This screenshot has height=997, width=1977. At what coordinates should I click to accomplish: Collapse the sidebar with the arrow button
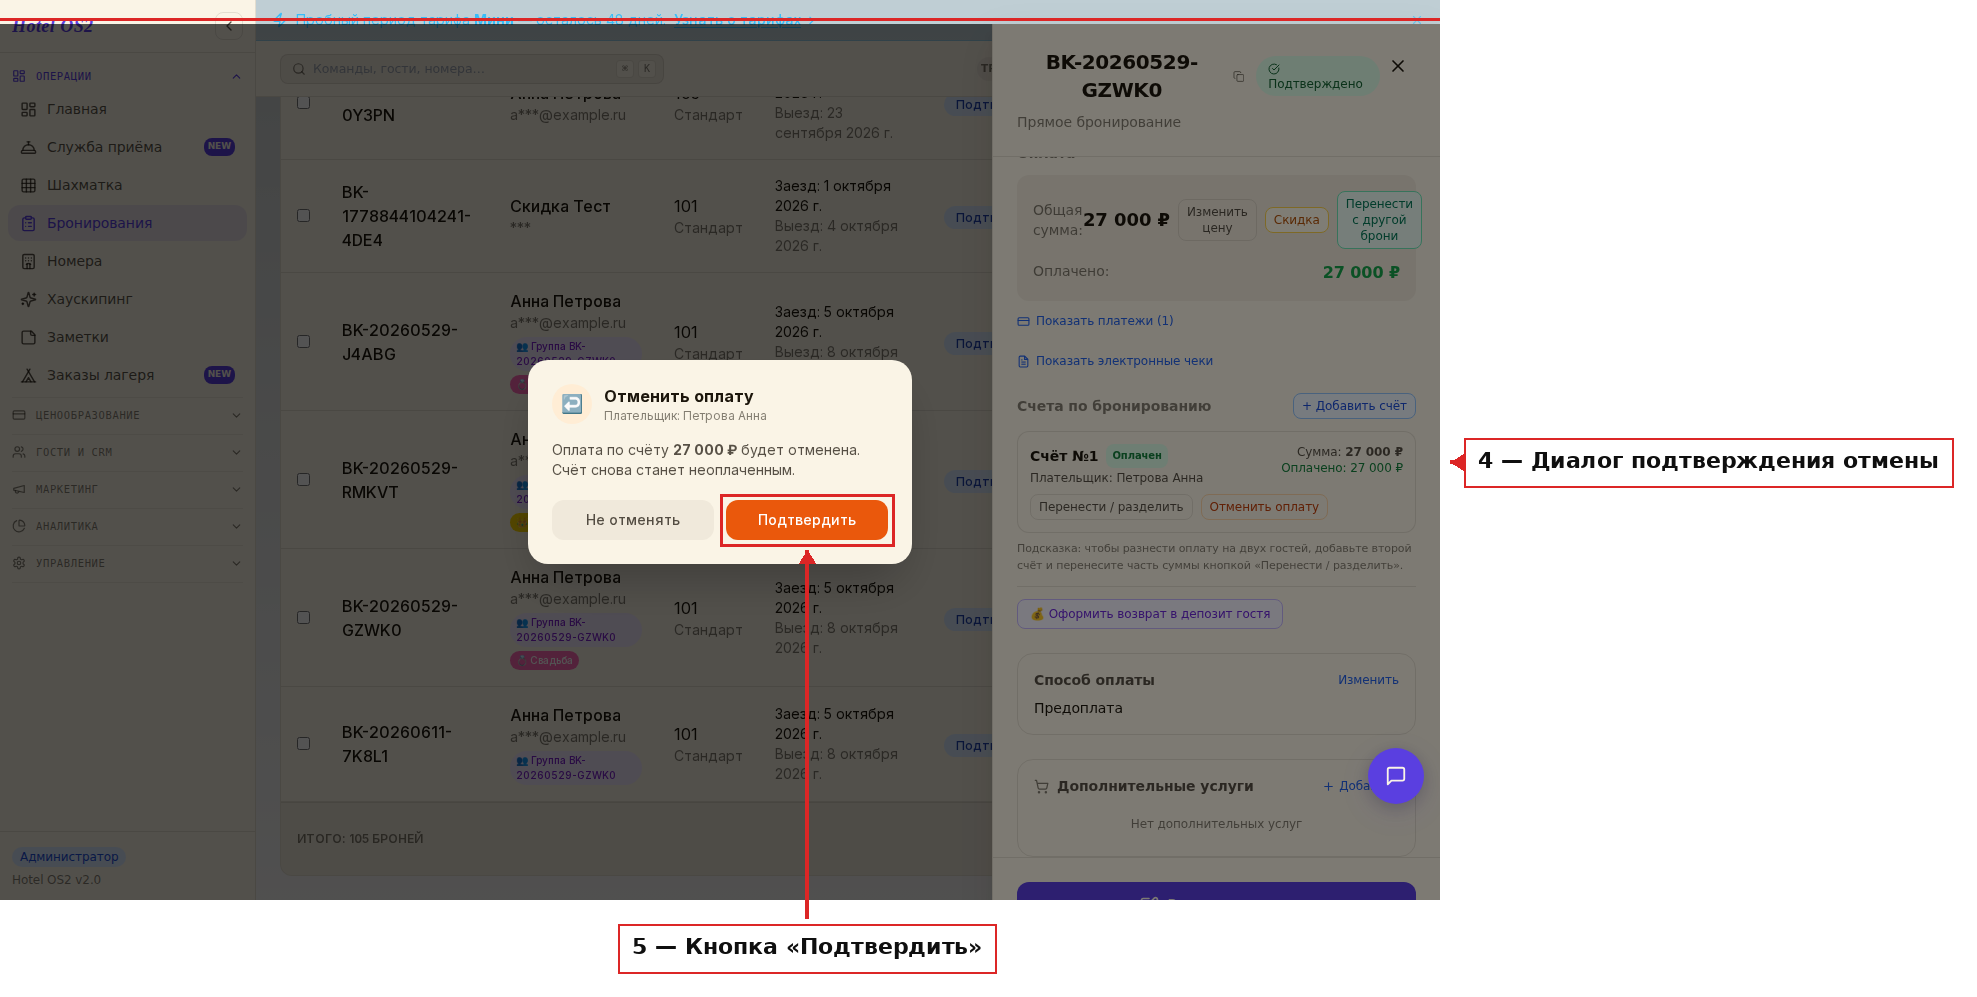(x=229, y=26)
